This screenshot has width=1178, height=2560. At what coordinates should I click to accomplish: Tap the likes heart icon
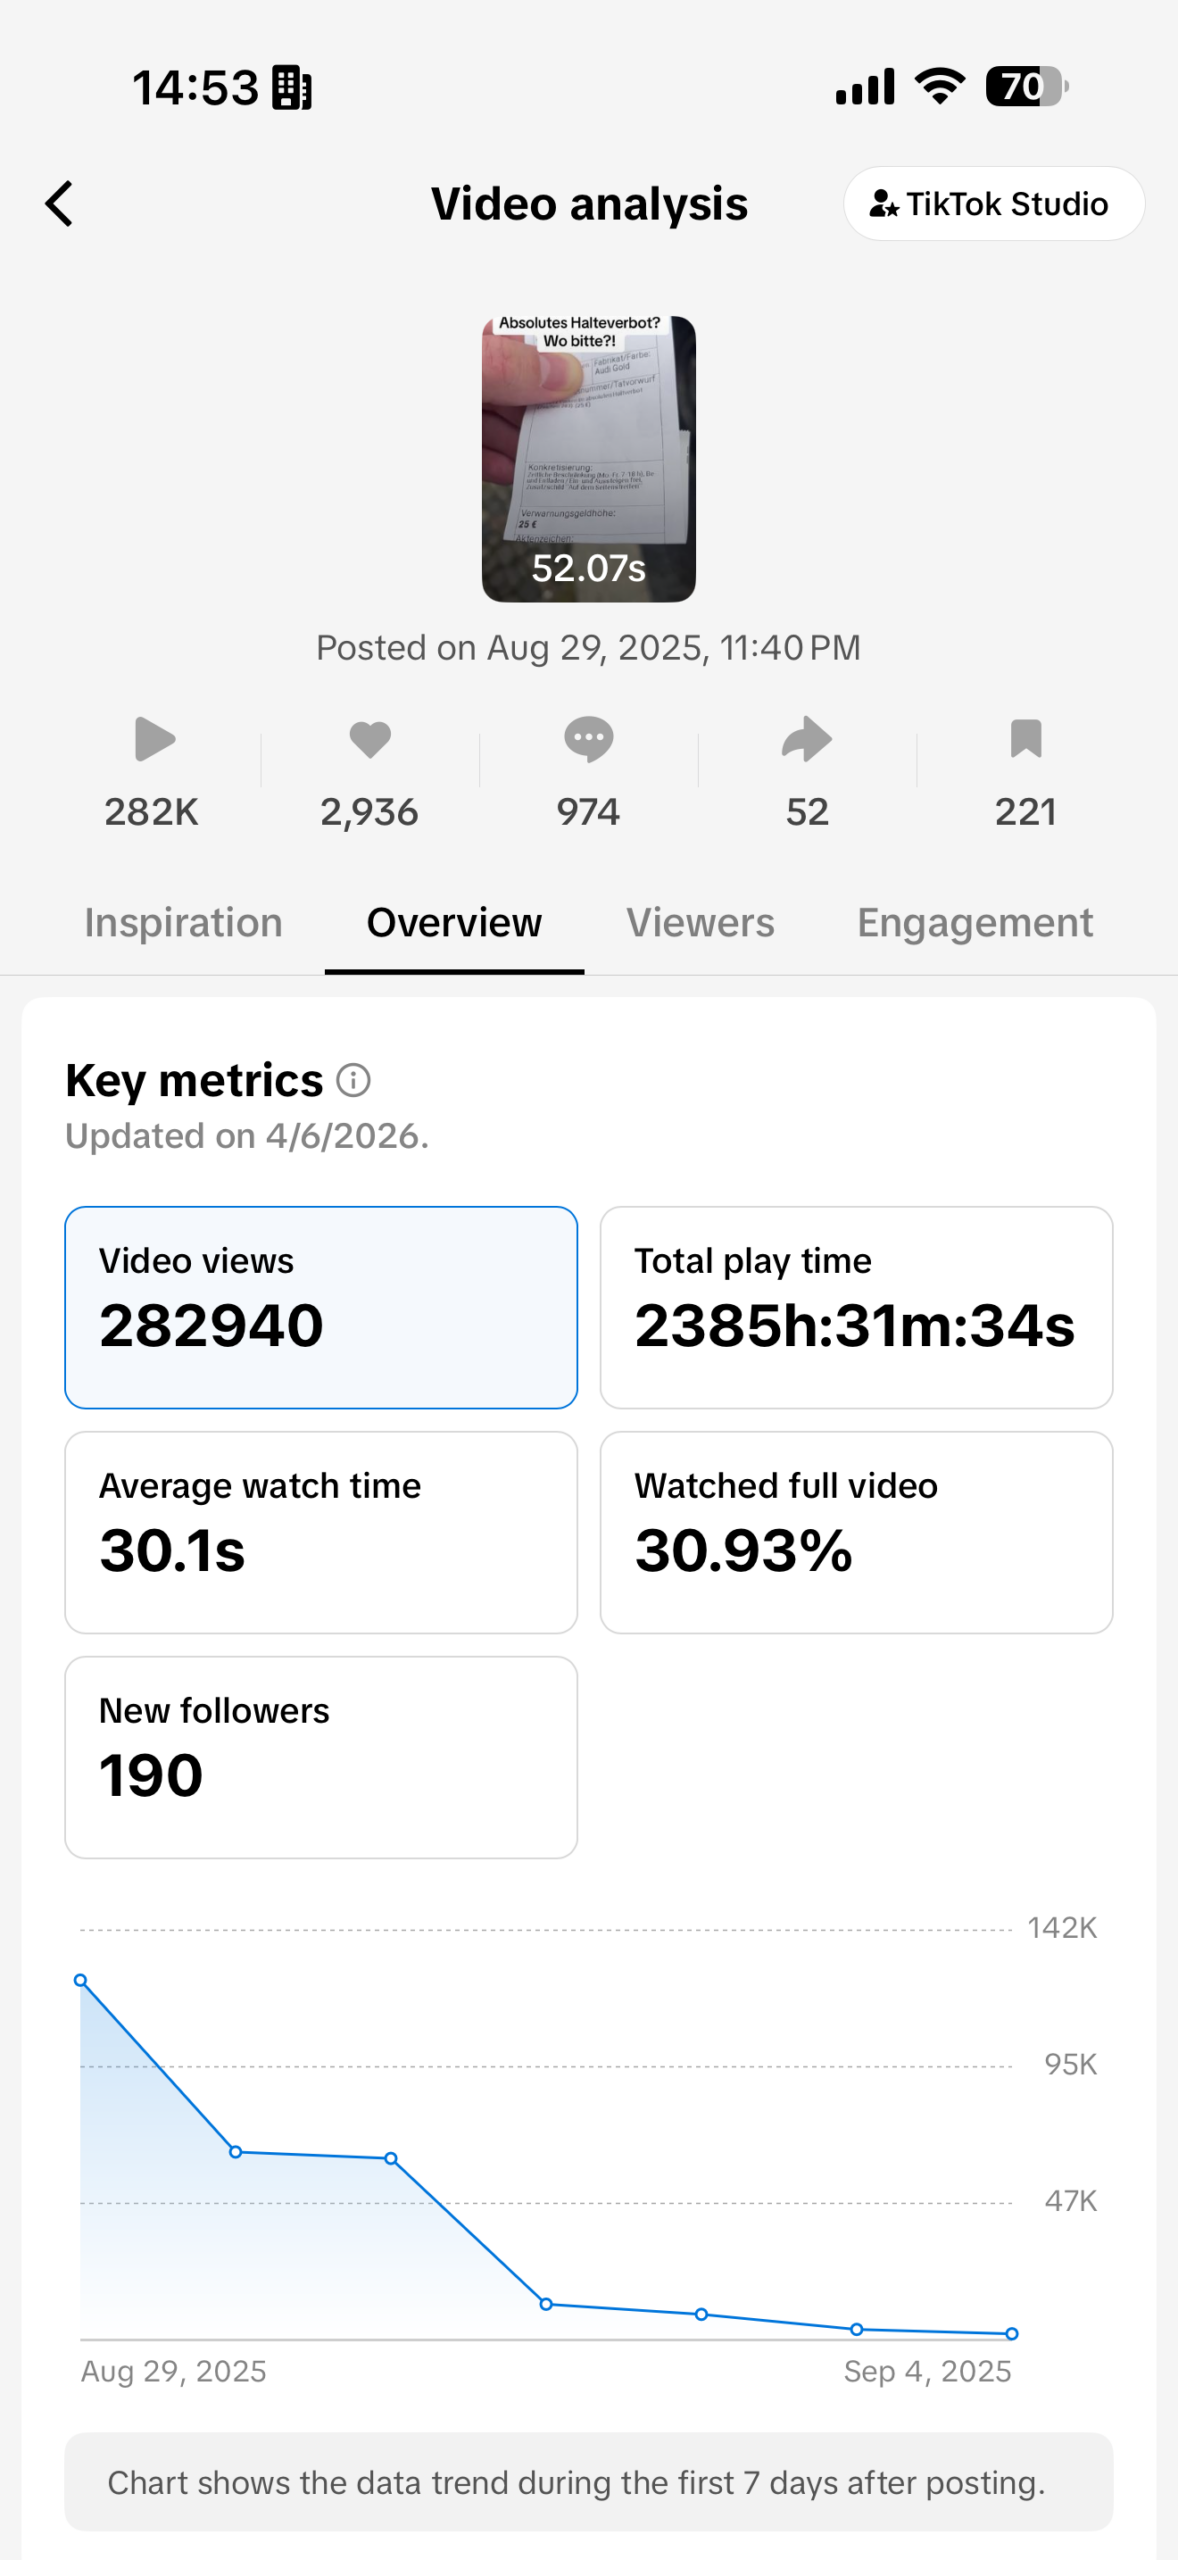[x=370, y=740]
